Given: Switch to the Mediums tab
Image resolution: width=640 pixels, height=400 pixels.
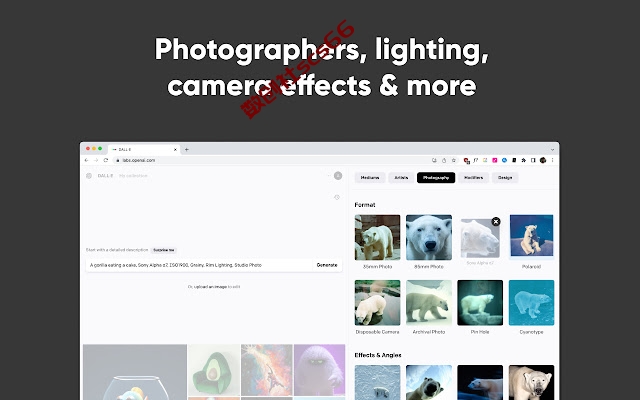Looking at the screenshot, I should pos(370,178).
